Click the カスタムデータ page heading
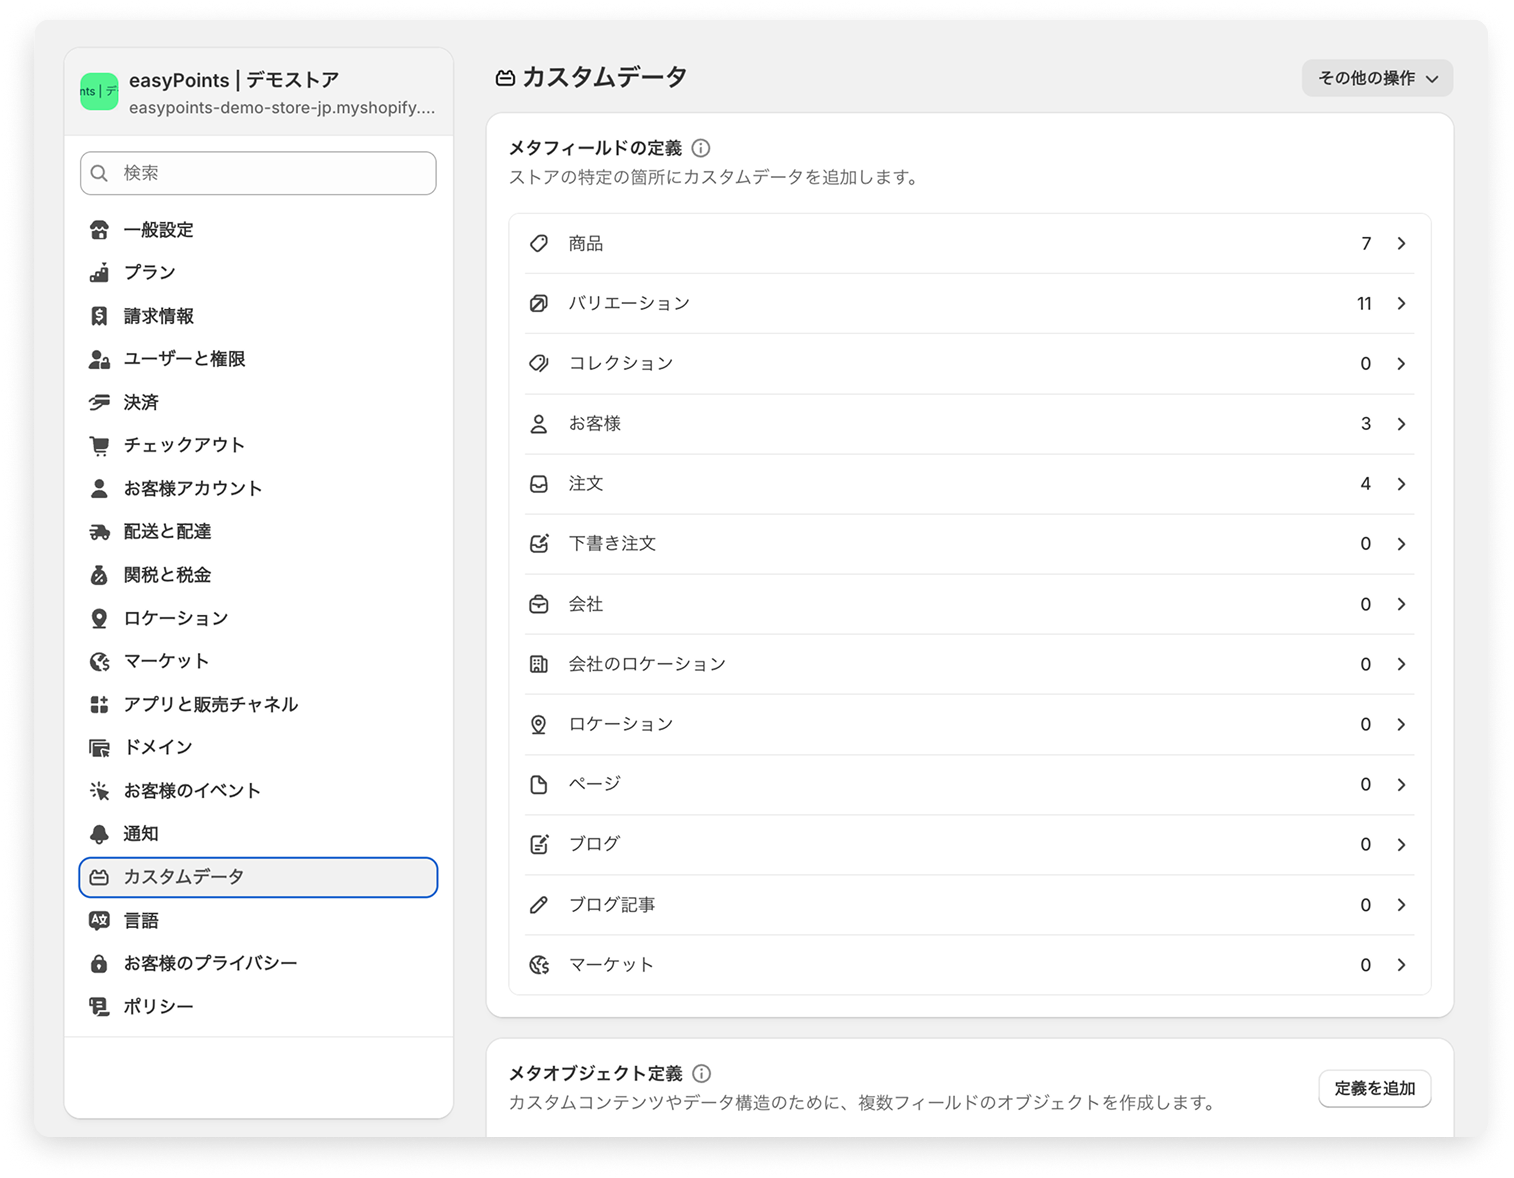1514x1178 pixels. pyautogui.click(x=604, y=77)
